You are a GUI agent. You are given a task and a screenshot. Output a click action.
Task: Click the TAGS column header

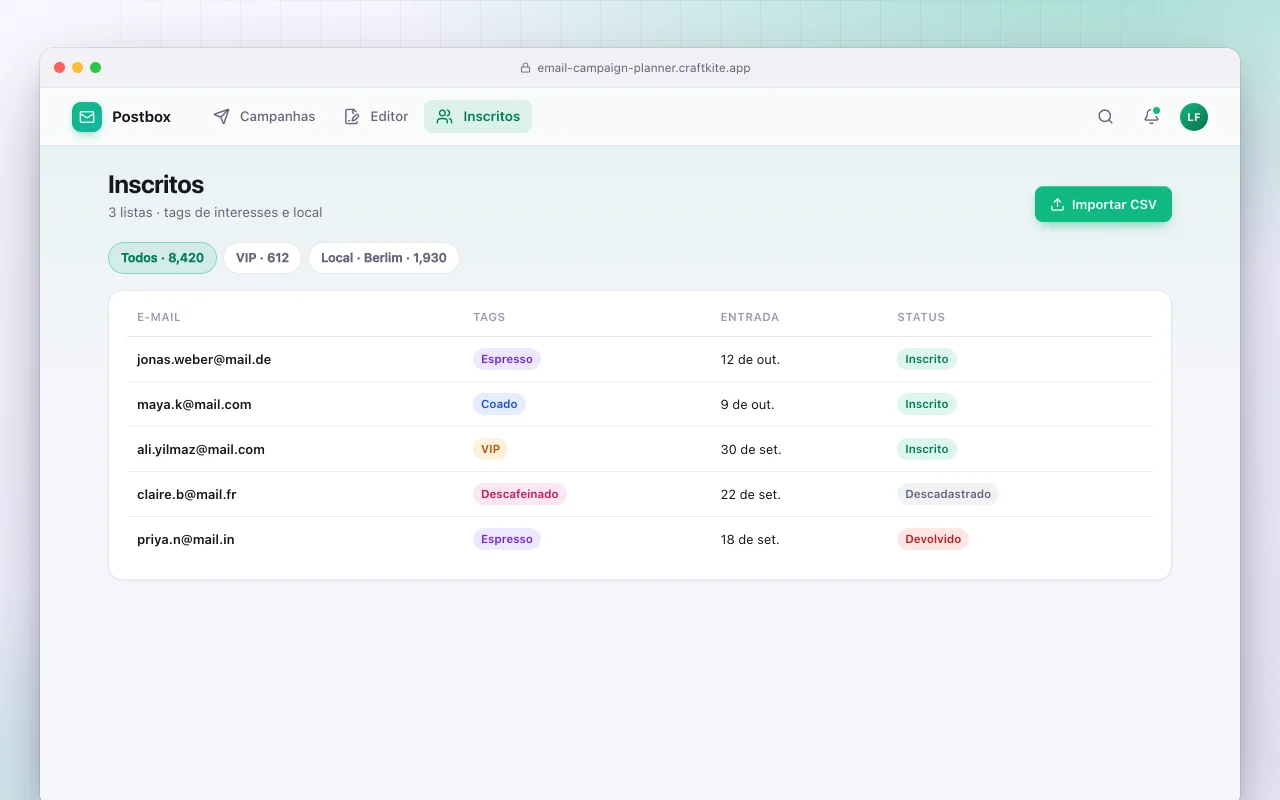tap(489, 317)
